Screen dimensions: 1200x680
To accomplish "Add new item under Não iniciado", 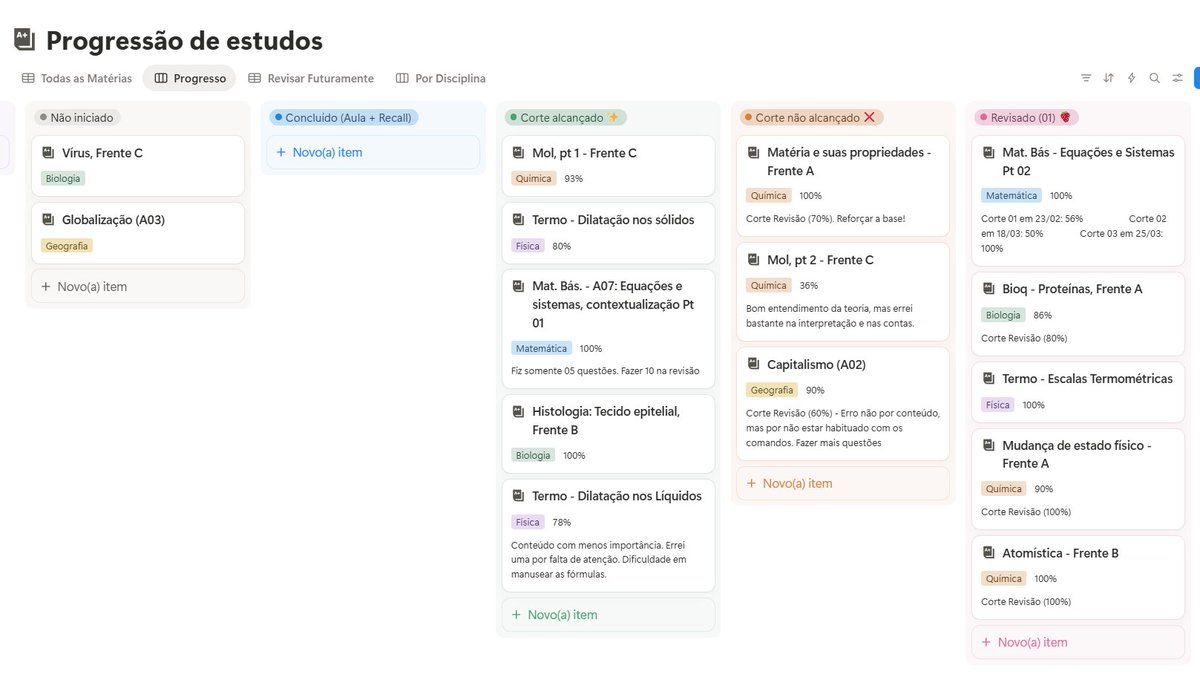I will point(138,286).
